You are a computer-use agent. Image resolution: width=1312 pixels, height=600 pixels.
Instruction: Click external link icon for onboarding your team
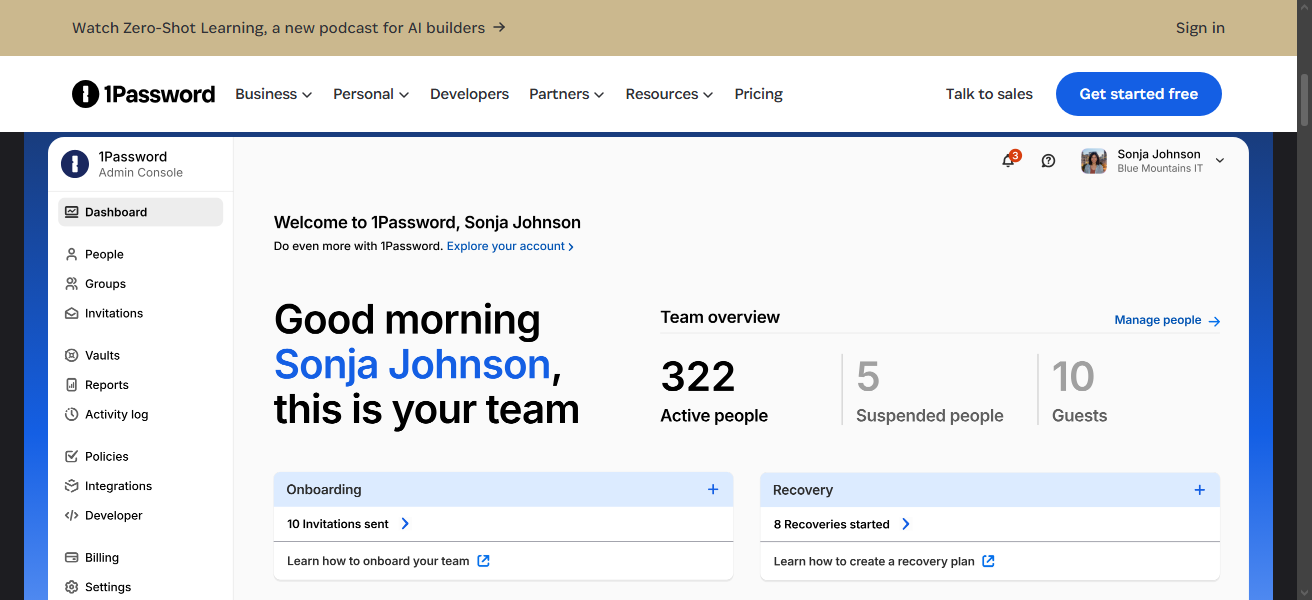483,561
